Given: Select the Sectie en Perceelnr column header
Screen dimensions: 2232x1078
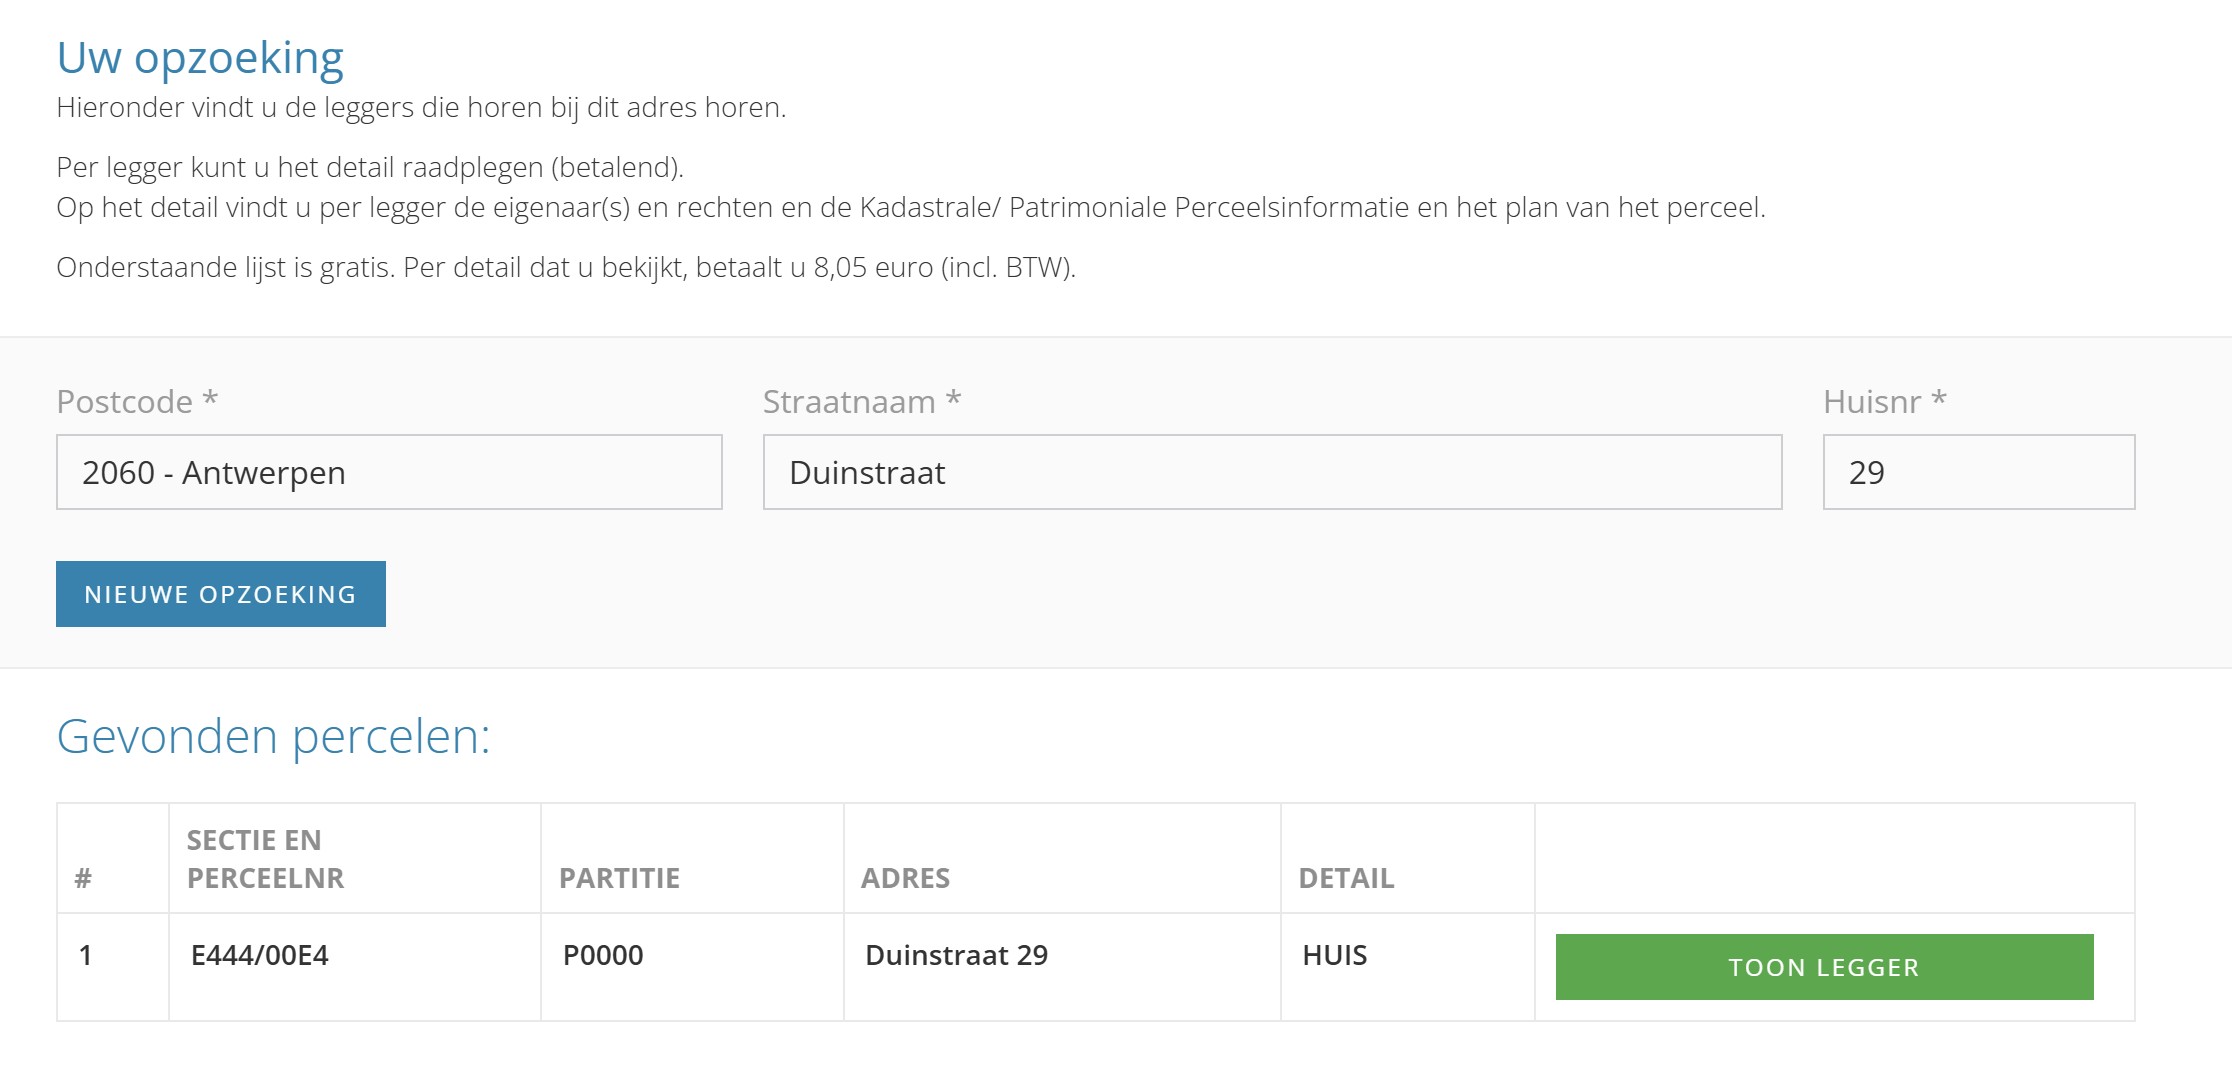Looking at the screenshot, I should (x=265, y=859).
